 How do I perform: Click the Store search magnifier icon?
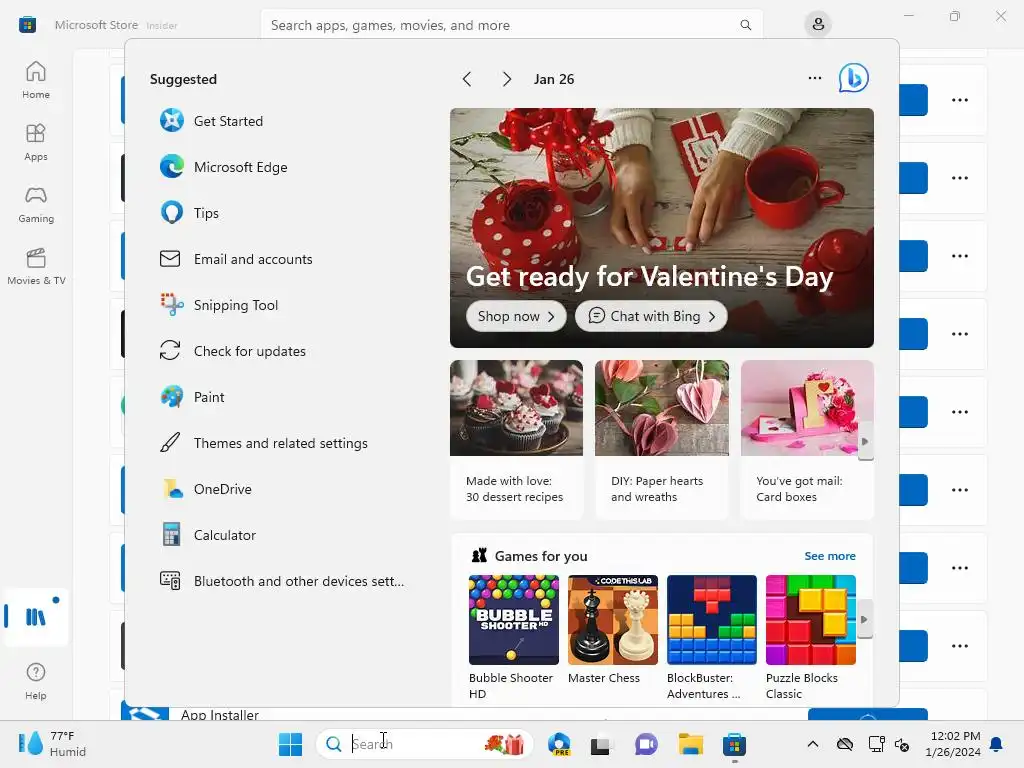click(x=745, y=25)
